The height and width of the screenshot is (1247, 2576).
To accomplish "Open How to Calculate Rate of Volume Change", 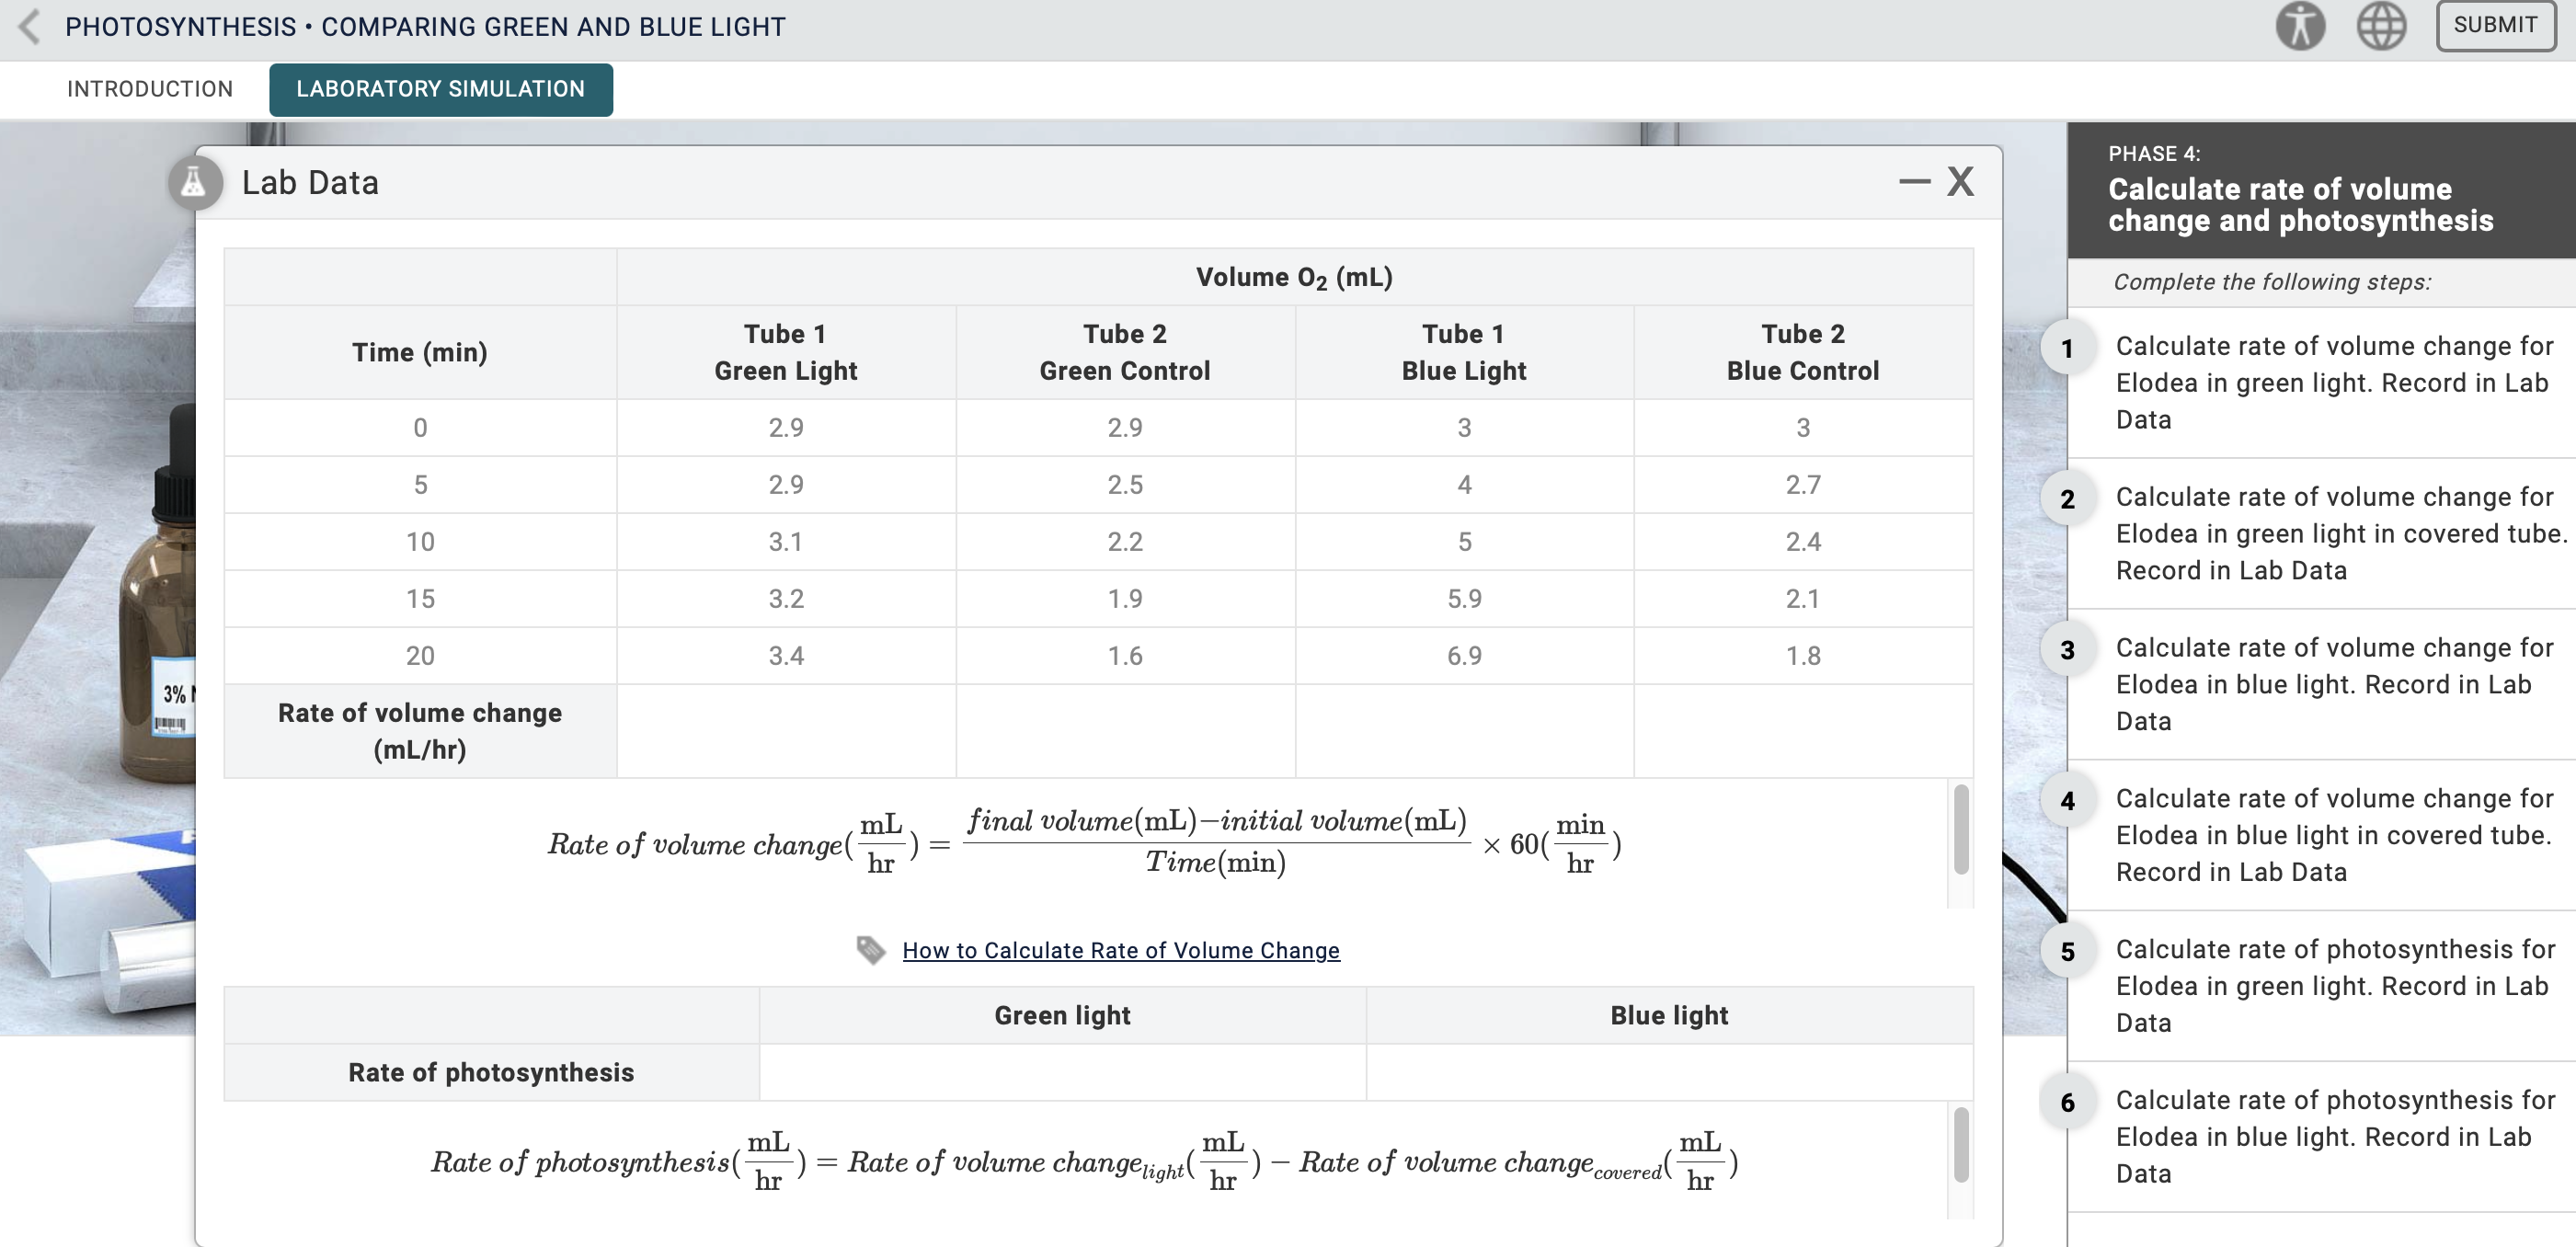I will 1121,950.
